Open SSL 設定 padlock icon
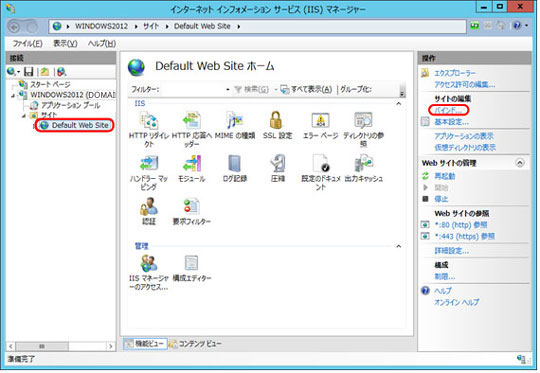This screenshot has height=373, width=540. 277,121
